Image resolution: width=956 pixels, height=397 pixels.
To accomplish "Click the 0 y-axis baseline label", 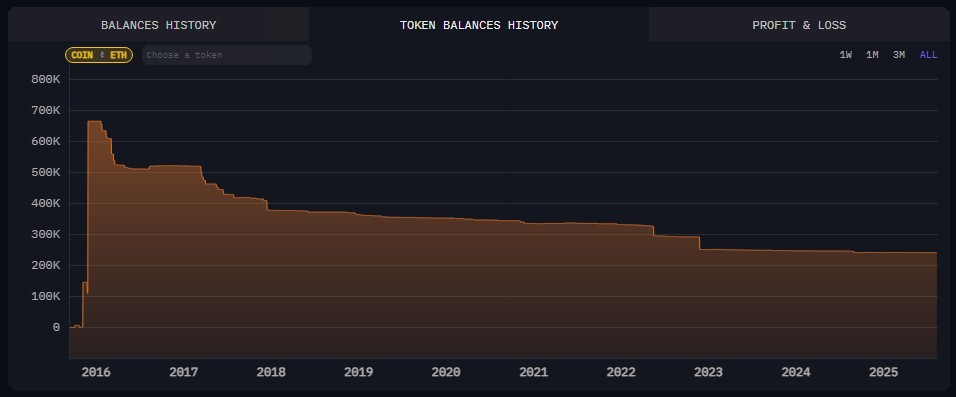I will coord(56,327).
